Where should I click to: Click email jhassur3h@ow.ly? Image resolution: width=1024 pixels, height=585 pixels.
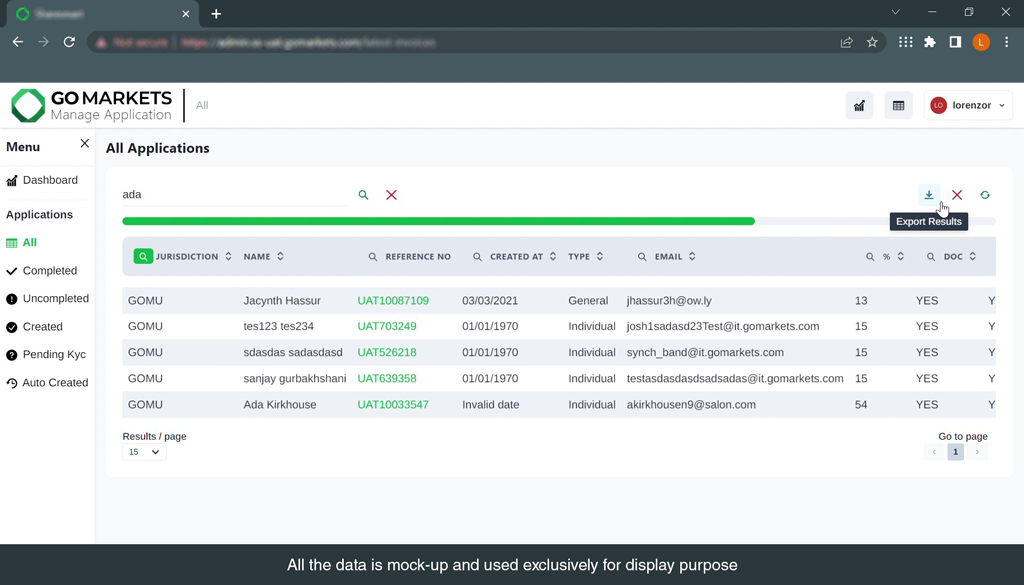click(x=669, y=300)
